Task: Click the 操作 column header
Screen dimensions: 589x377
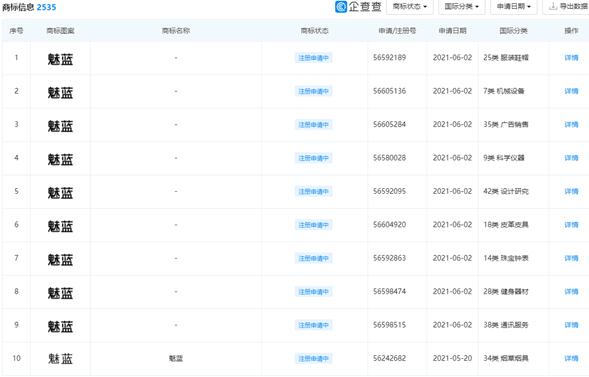Action: [571, 31]
